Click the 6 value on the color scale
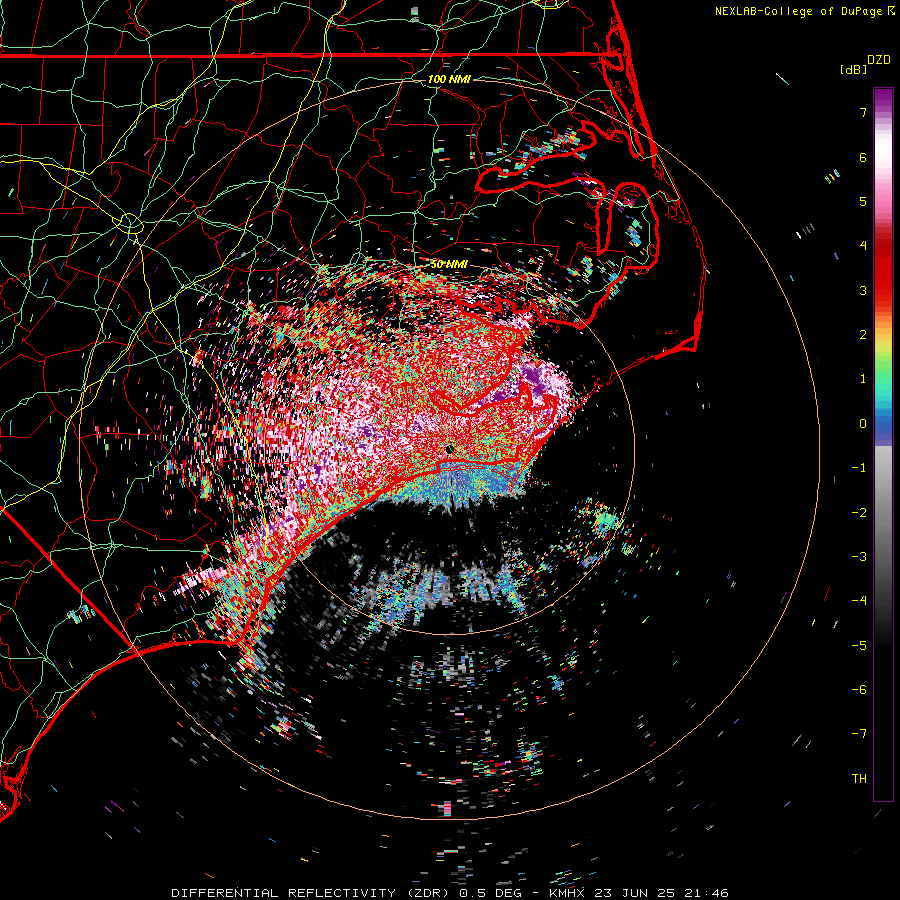This screenshot has height=900, width=900. coord(863,157)
